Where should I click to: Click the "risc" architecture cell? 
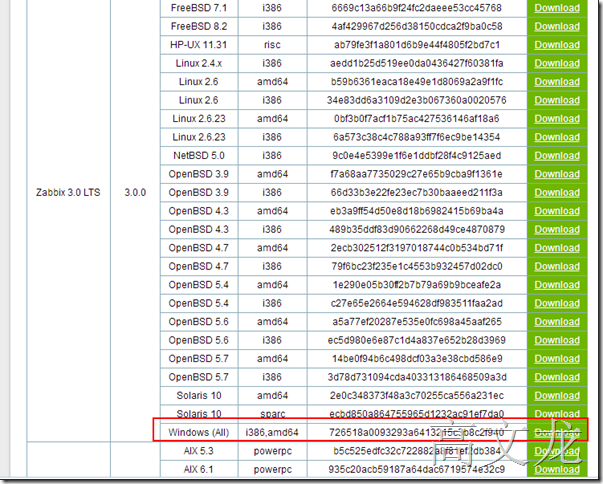(272, 45)
